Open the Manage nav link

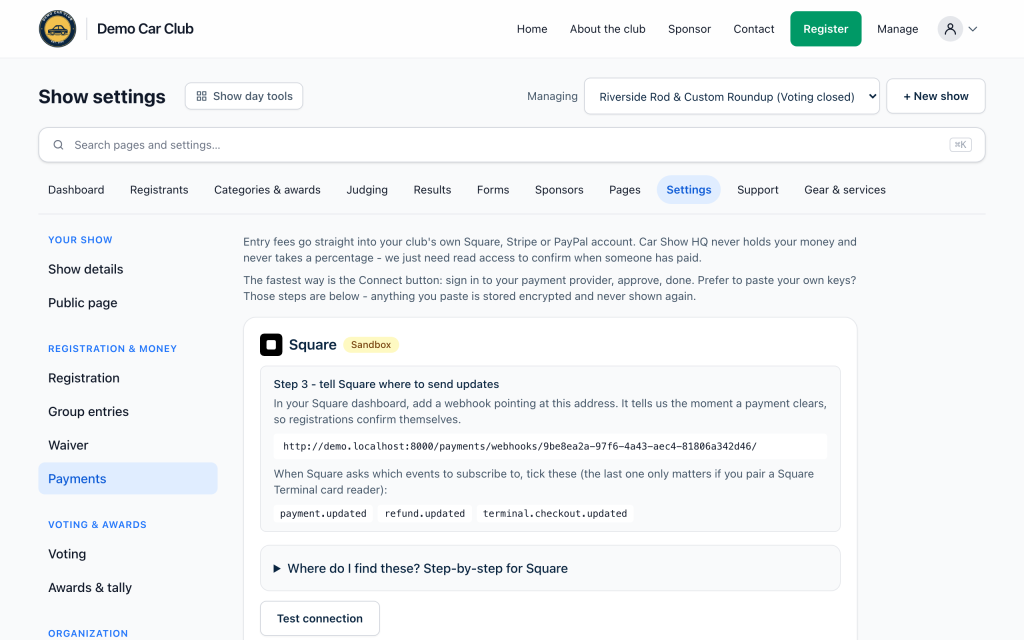[x=897, y=29]
